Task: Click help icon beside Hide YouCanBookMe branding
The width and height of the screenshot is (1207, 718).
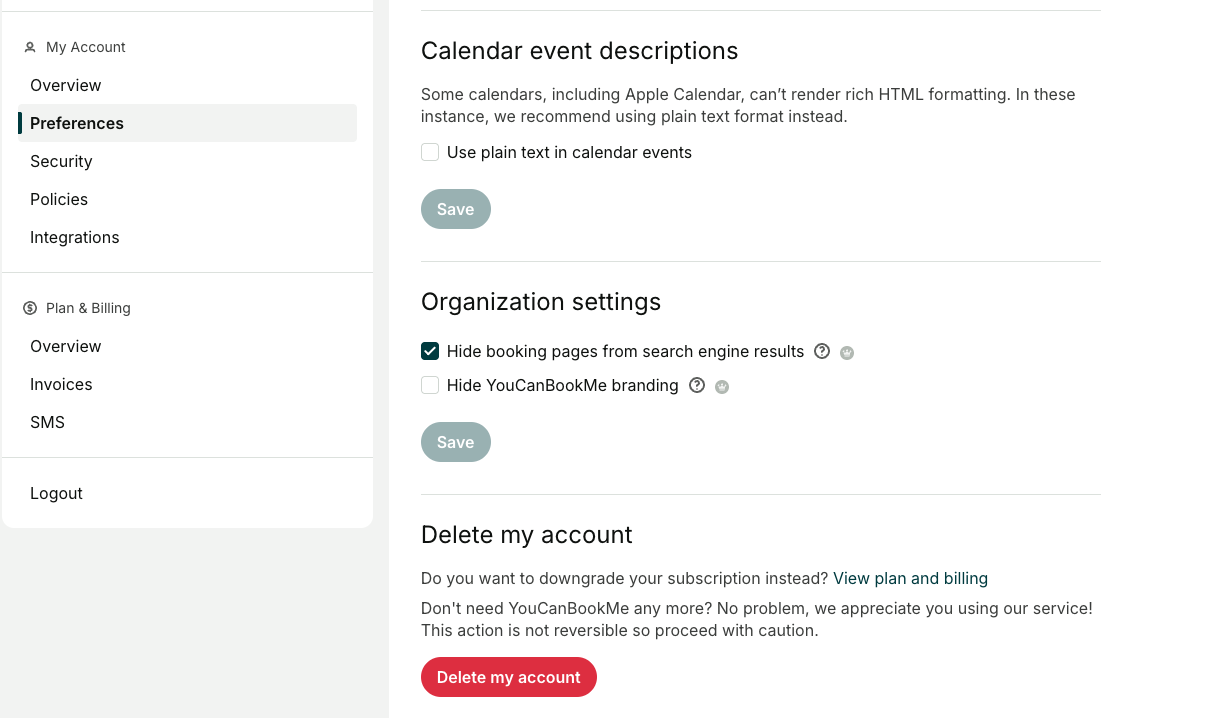Action: point(697,385)
